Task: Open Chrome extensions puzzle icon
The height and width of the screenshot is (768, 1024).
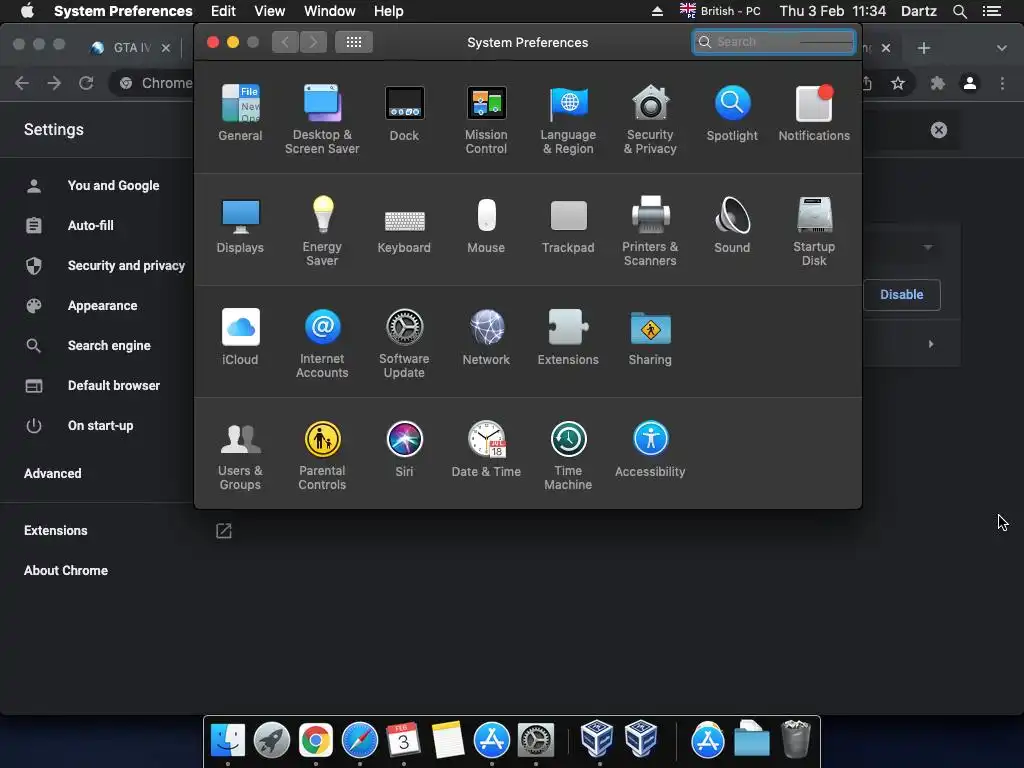Action: 937,83
